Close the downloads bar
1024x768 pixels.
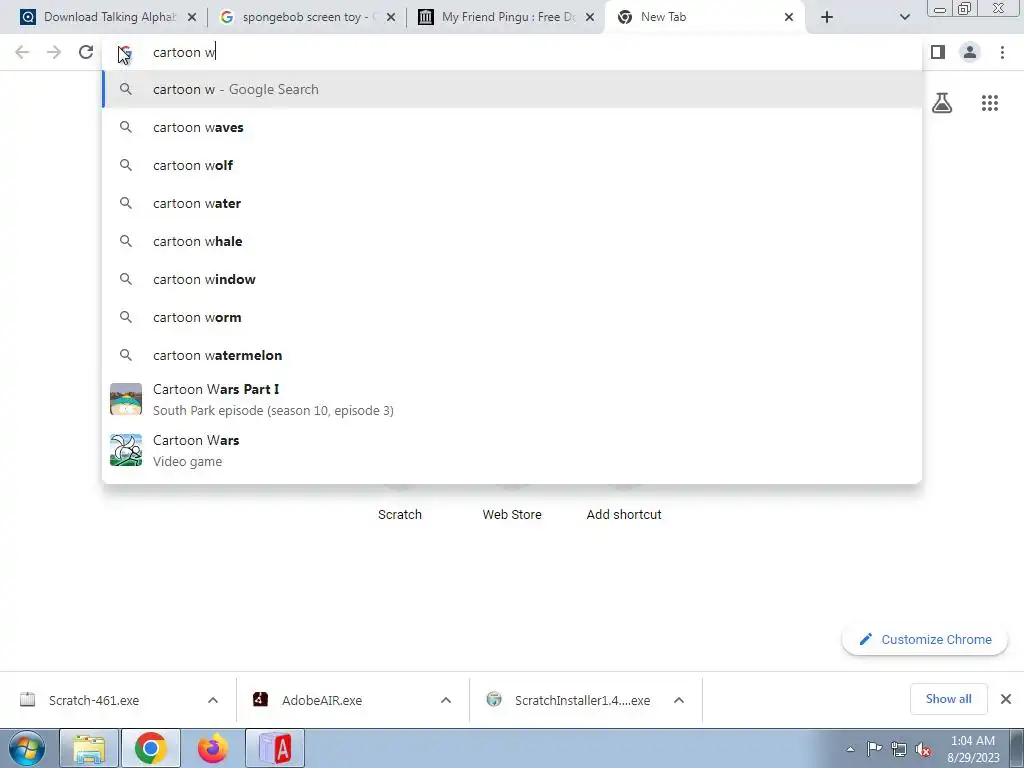[1006, 699]
